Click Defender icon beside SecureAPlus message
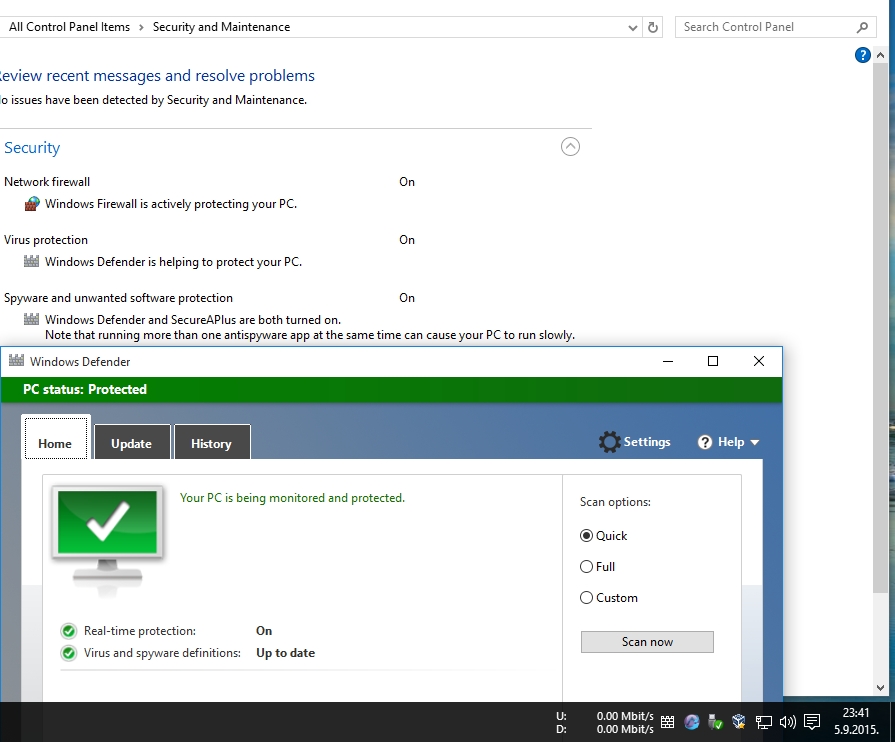 coord(31,319)
